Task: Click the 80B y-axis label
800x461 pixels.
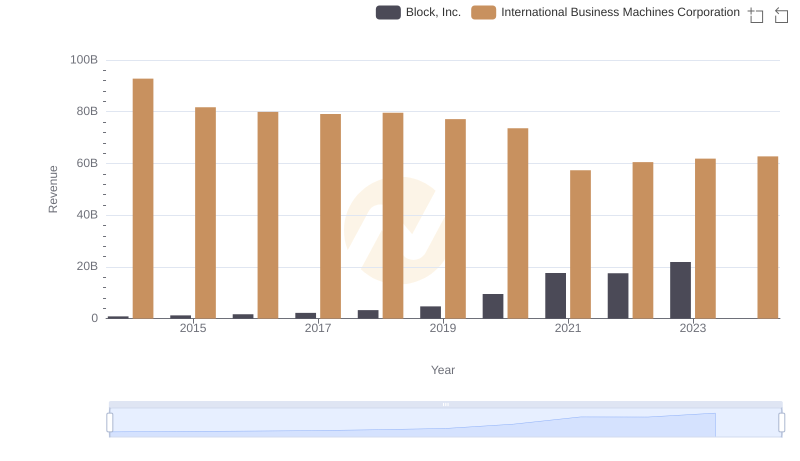Action: (x=87, y=111)
